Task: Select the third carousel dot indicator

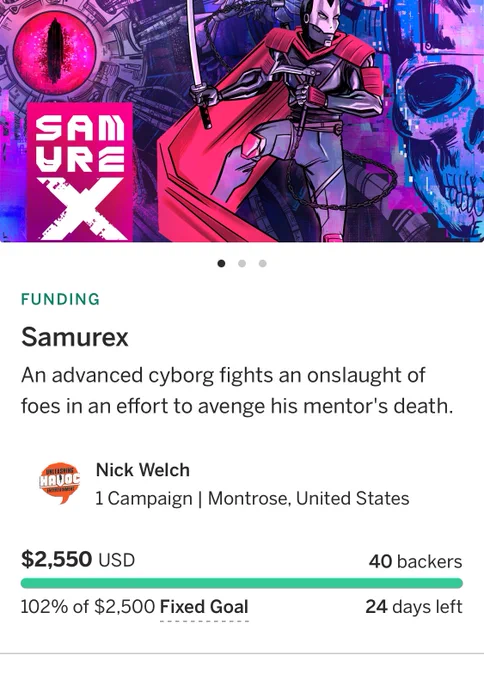Action: point(262,263)
